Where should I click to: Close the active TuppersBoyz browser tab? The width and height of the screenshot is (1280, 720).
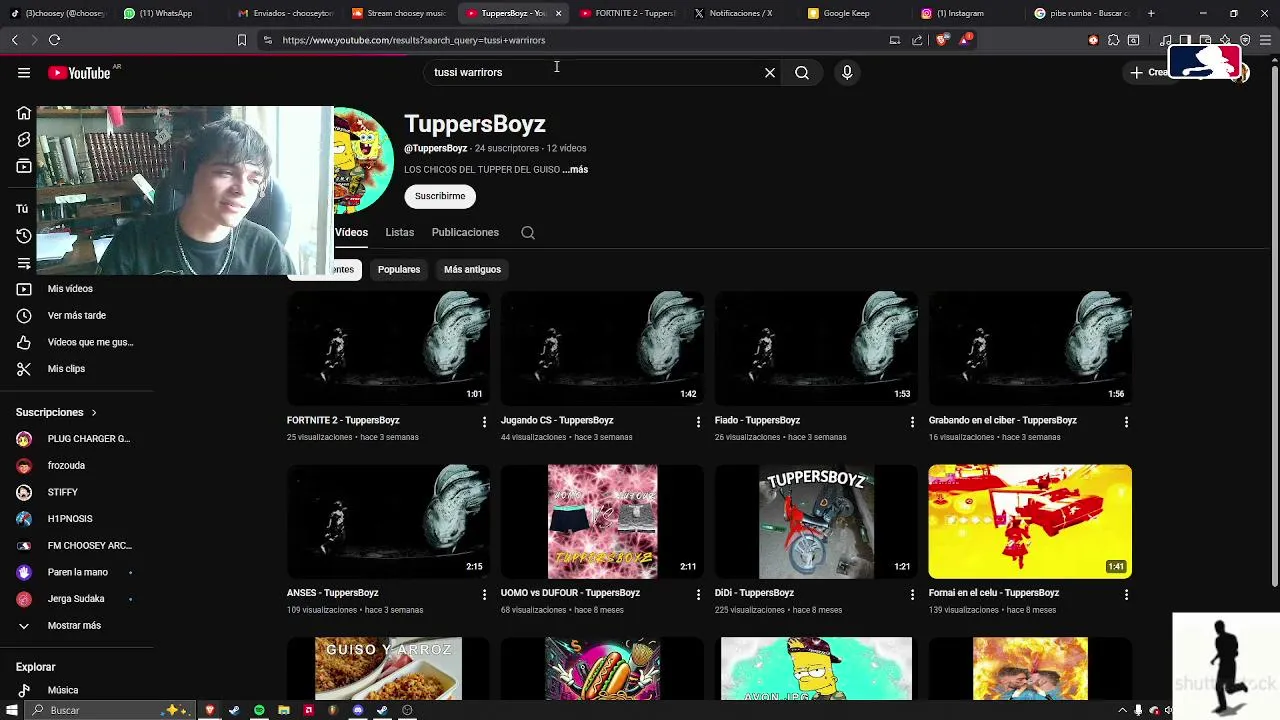pos(558,13)
